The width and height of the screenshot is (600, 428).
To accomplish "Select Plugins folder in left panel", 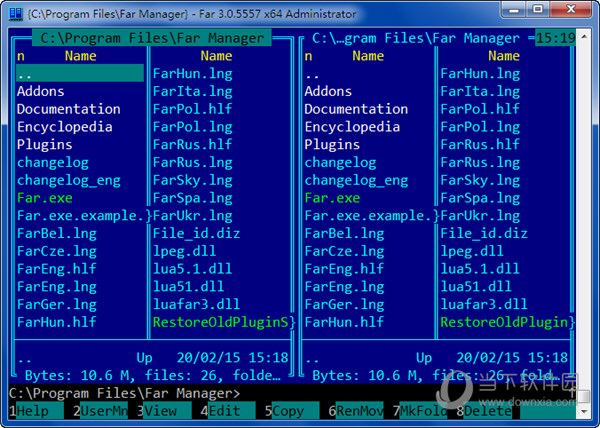I will point(44,145).
